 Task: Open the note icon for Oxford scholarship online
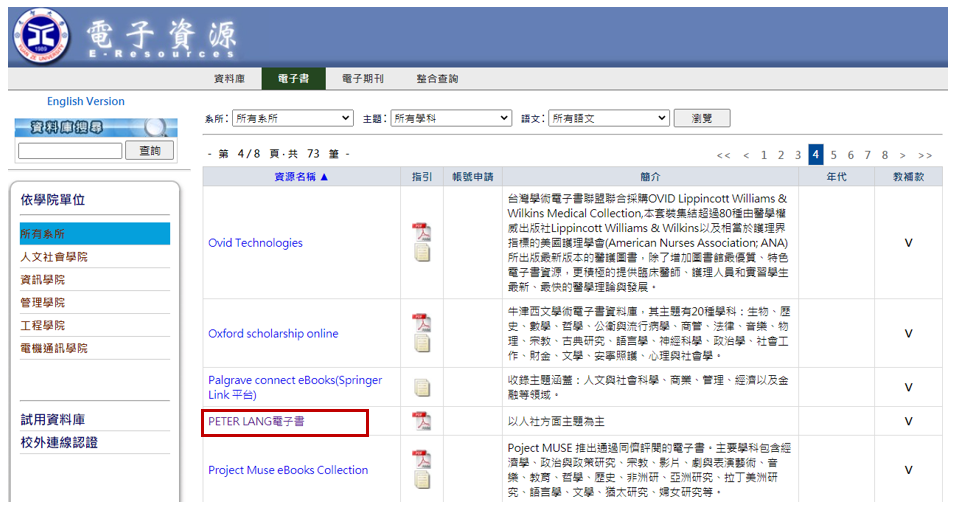422,344
